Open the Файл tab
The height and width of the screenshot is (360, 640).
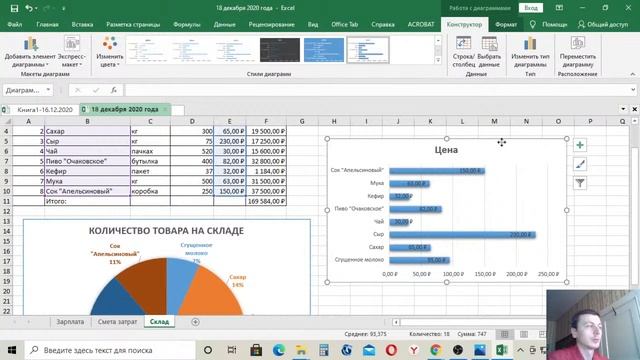(x=15, y=24)
